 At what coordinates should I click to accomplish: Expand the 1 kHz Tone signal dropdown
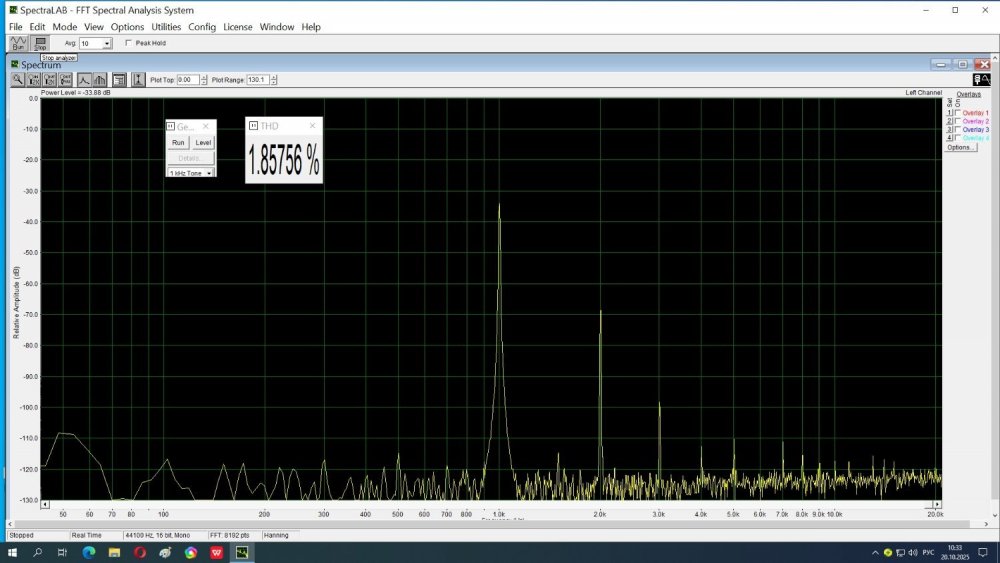point(209,173)
